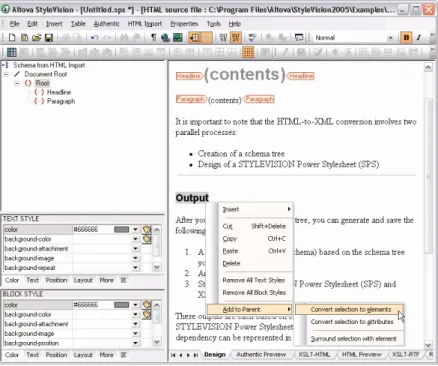Click the TEXT STYLE gray color swatch
Image resolution: width=438 pixels, height=366 pixels.
121,229
